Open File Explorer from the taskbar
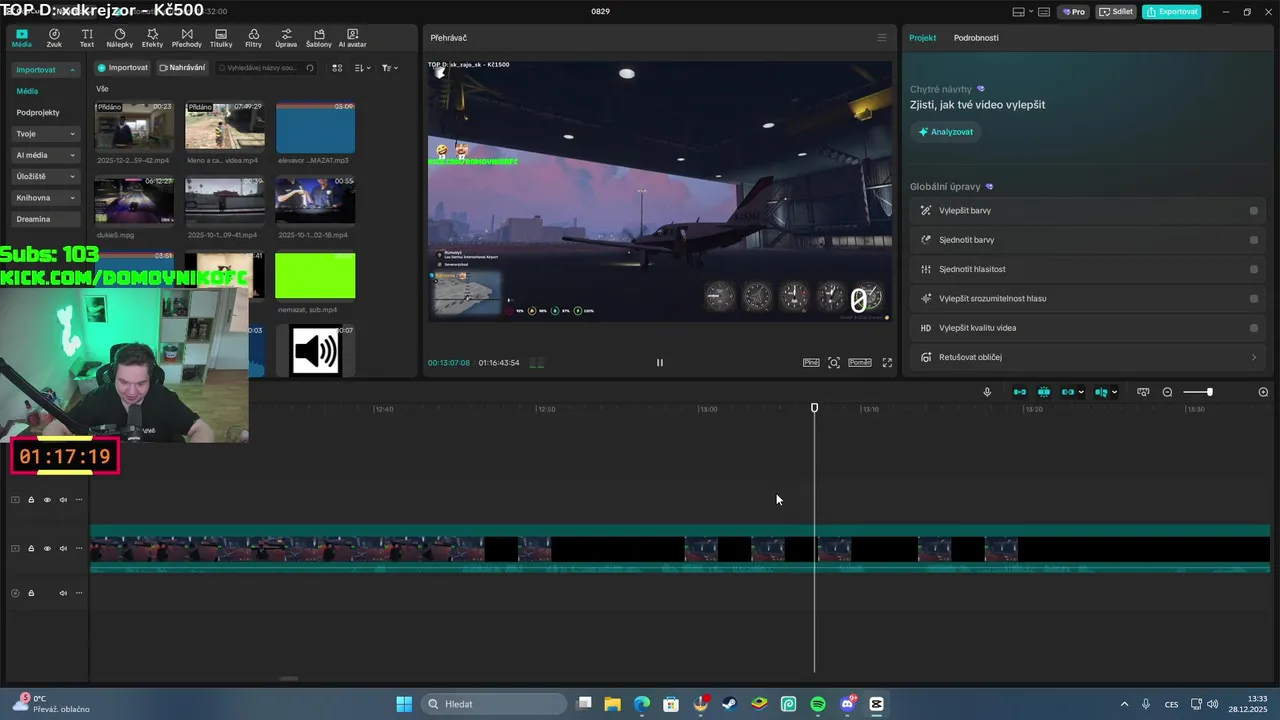Viewport: 1280px width, 720px height. (x=612, y=704)
